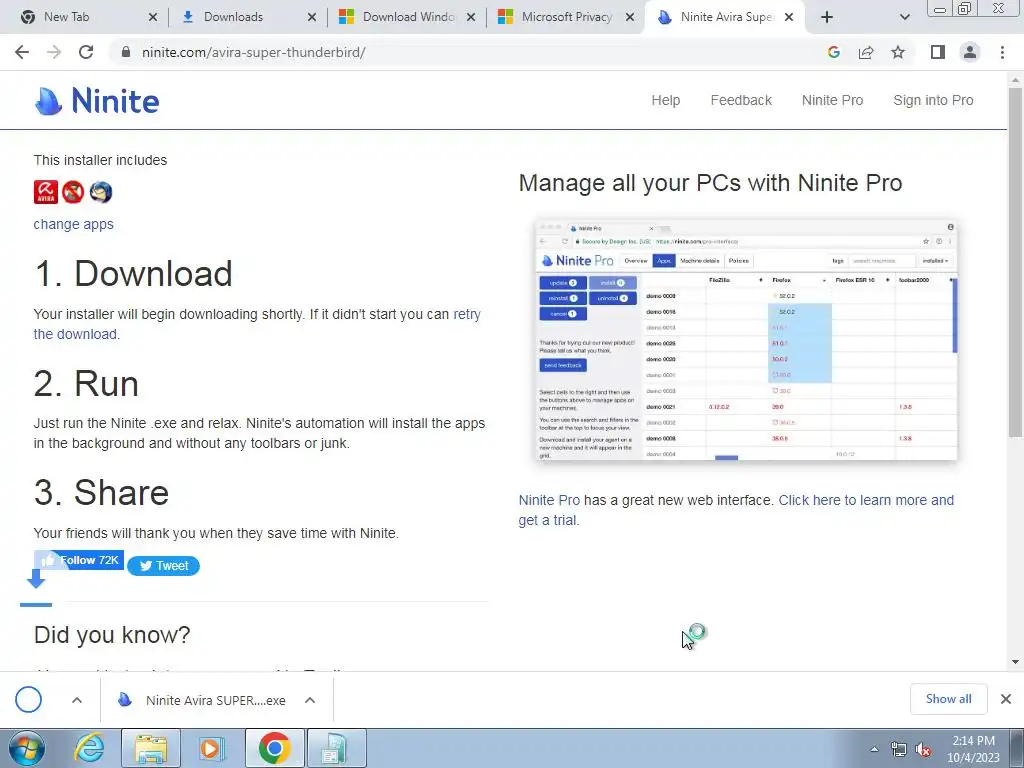The width and height of the screenshot is (1024, 768).
Task: Close the Downloads tab
Action: click(x=312, y=17)
